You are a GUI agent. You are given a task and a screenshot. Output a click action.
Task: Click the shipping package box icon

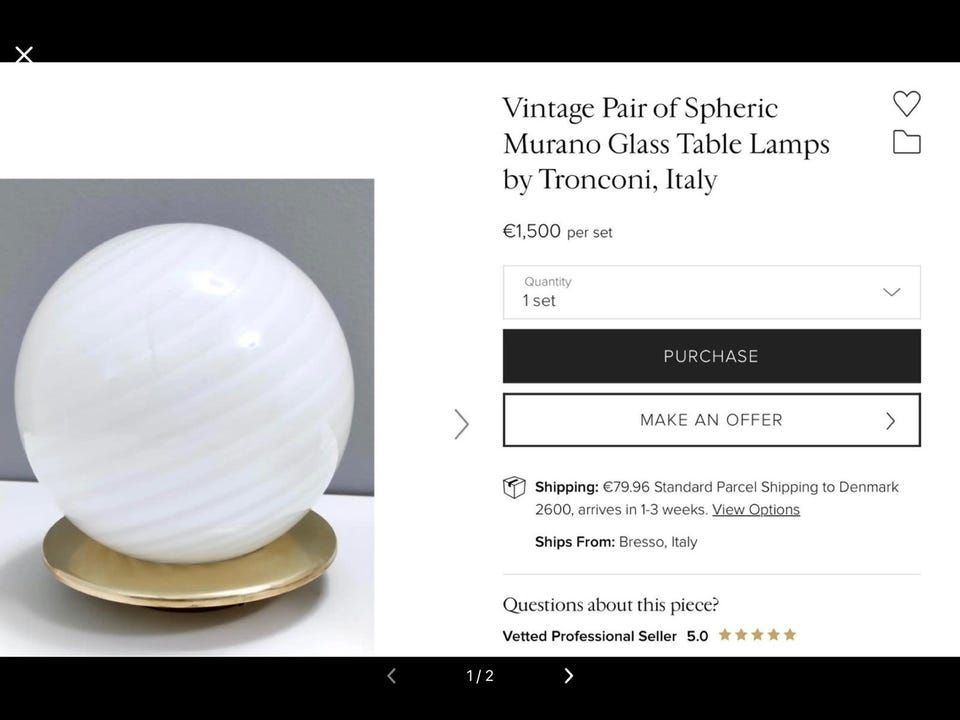514,487
